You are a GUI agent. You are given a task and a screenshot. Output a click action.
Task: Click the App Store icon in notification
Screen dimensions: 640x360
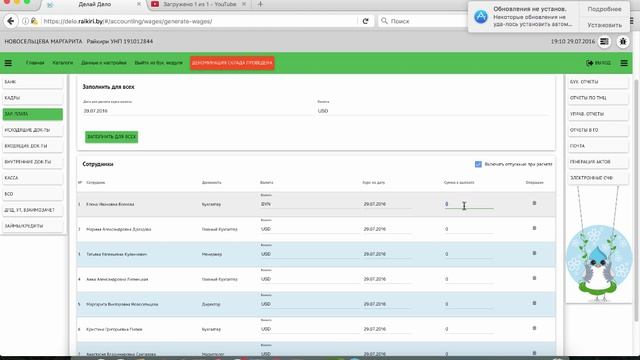pos(481,17)
